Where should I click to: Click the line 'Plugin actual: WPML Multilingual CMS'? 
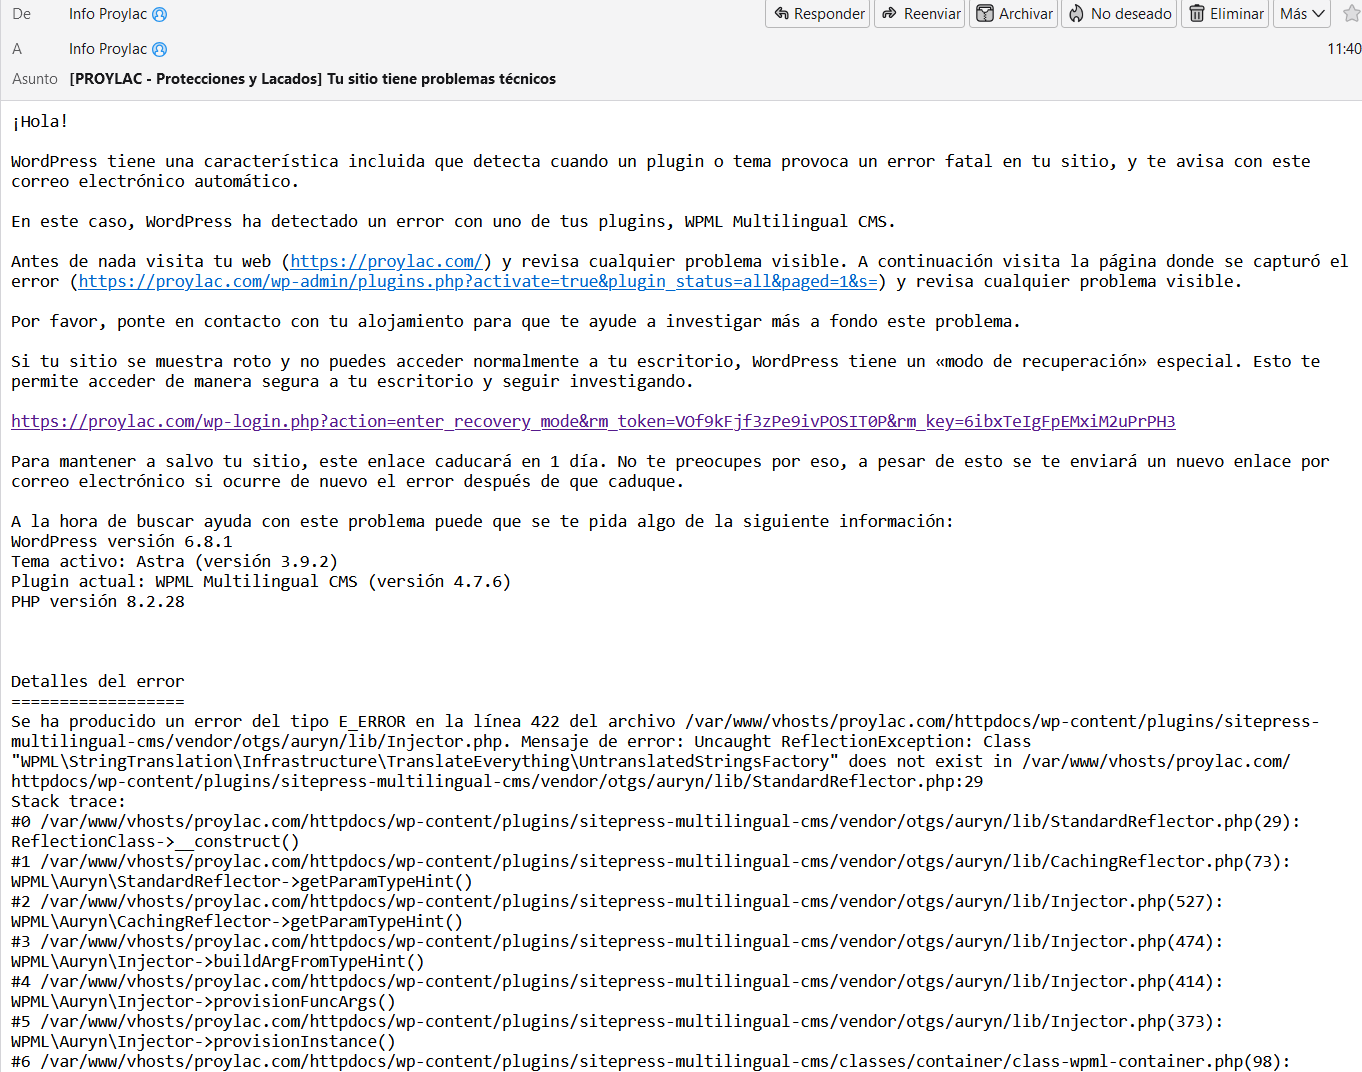184,581
